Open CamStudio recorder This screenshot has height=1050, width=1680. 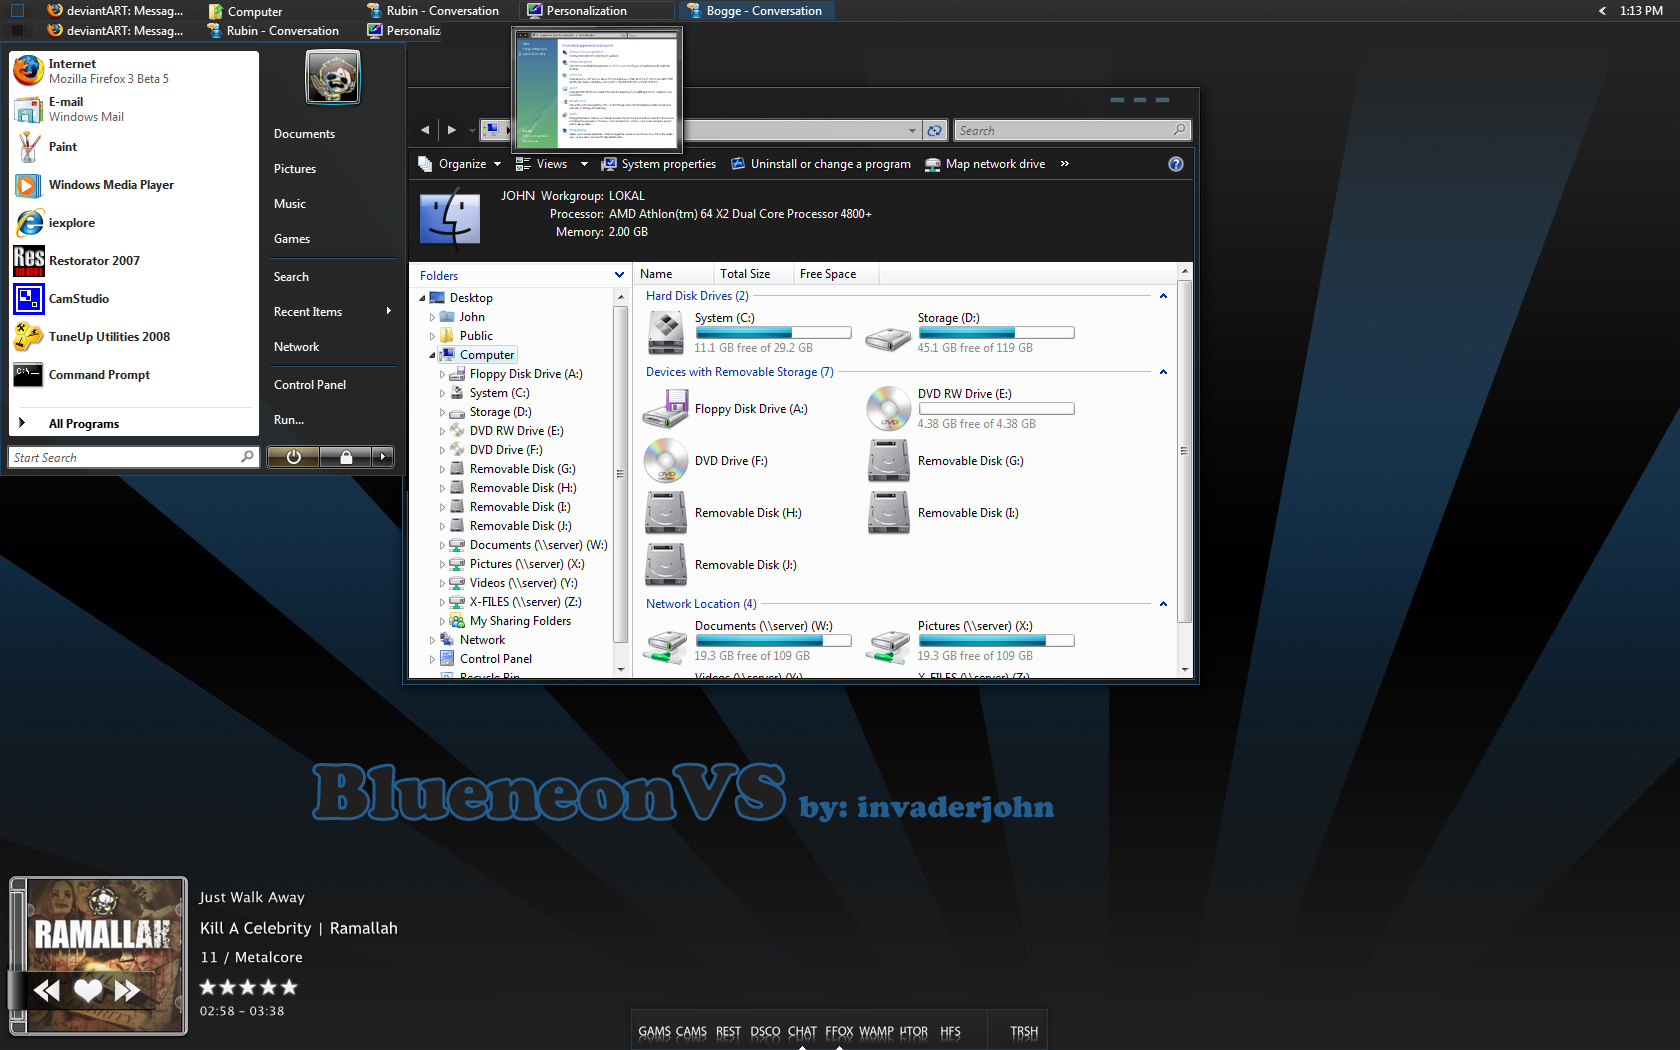coord(133,299)
